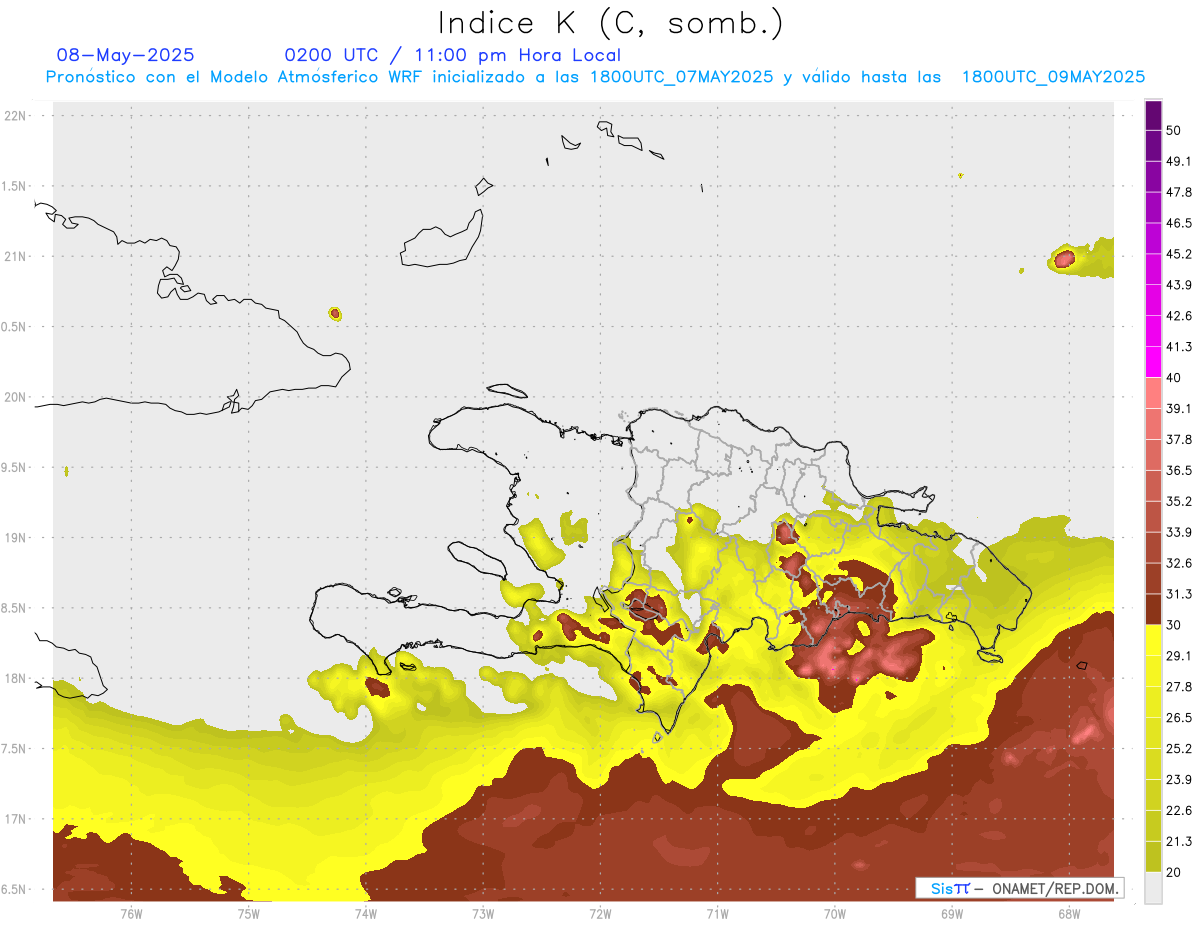Image resolution: width=1200 pixels, height=927 pixels.
Task: Click the '70W' longitude label
Action: (x=834, y=913)
